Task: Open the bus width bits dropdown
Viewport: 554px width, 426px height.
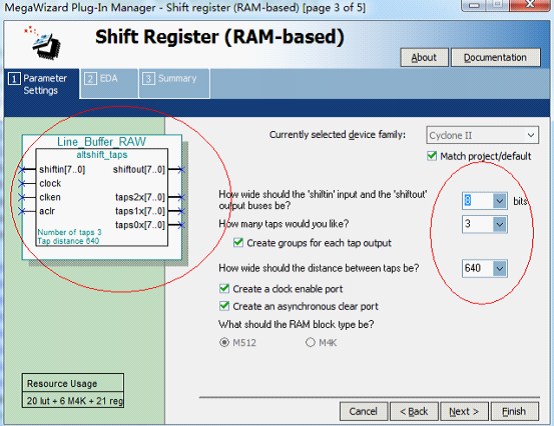Action: pyautogui.click(x=500, y=201)
